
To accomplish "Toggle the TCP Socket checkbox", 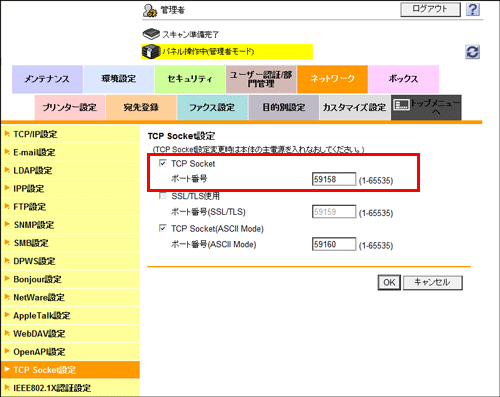I will pos(163,163).
